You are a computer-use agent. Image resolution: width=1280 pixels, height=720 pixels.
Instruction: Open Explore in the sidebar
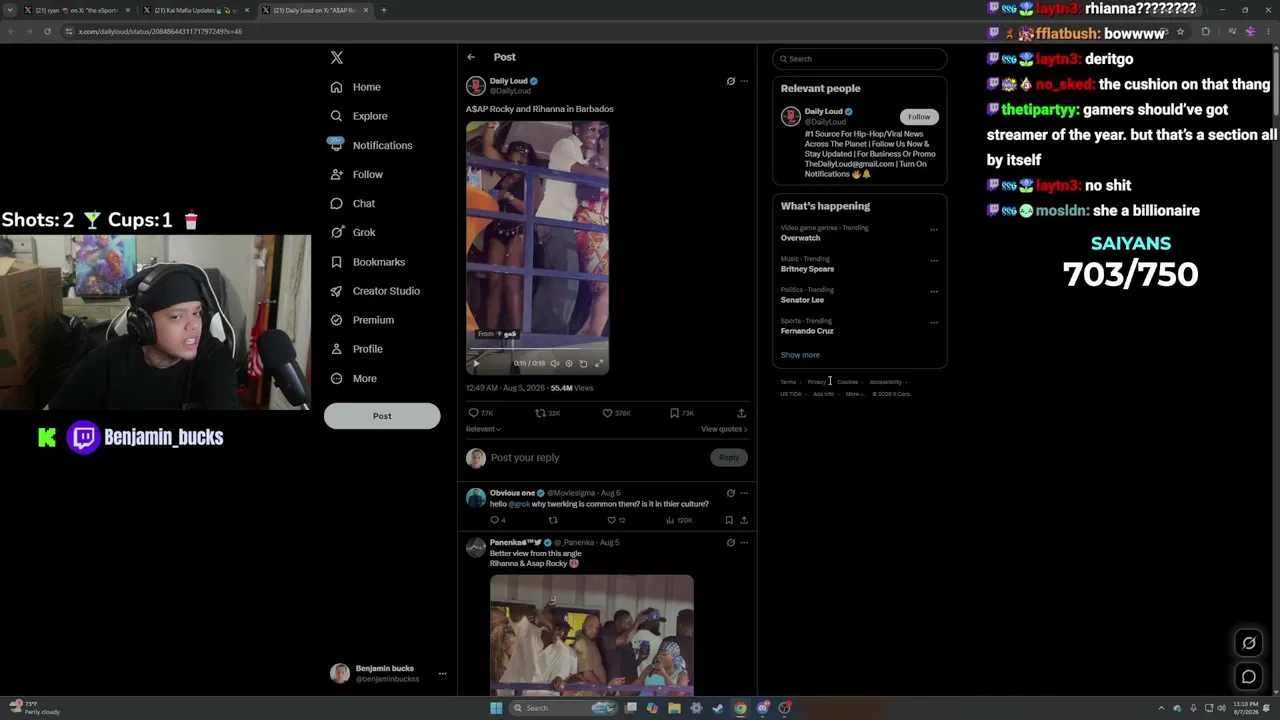point(359,116)
